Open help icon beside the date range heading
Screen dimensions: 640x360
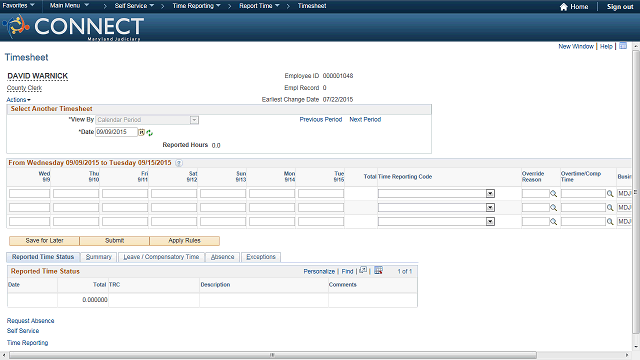click(179, 163)
